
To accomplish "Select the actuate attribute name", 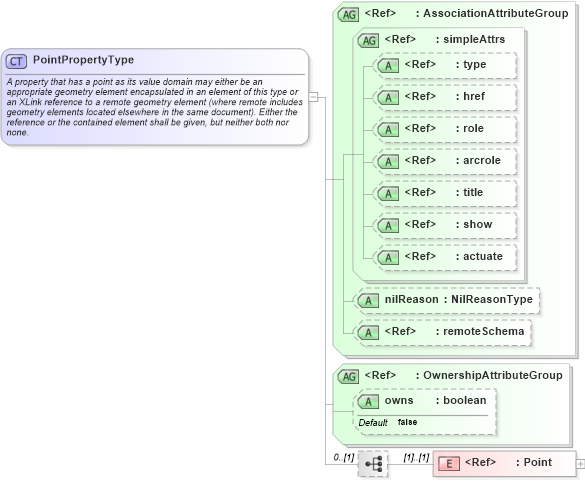I will click(483, 256).
